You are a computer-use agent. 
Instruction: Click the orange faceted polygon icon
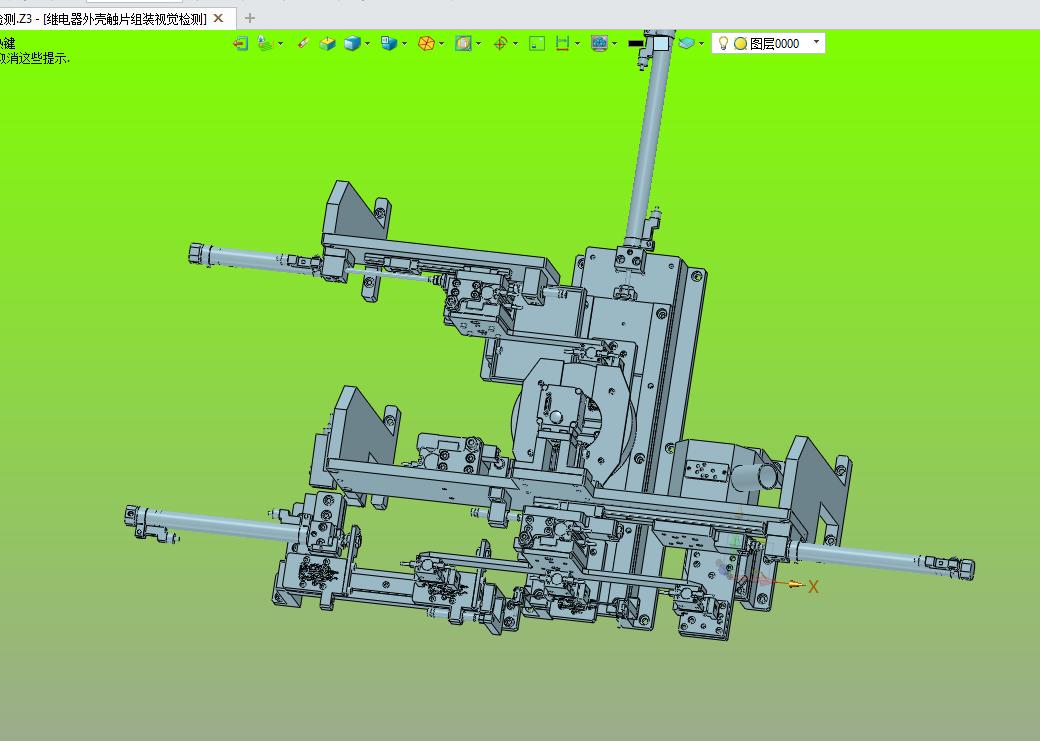(x=426, y=43)
